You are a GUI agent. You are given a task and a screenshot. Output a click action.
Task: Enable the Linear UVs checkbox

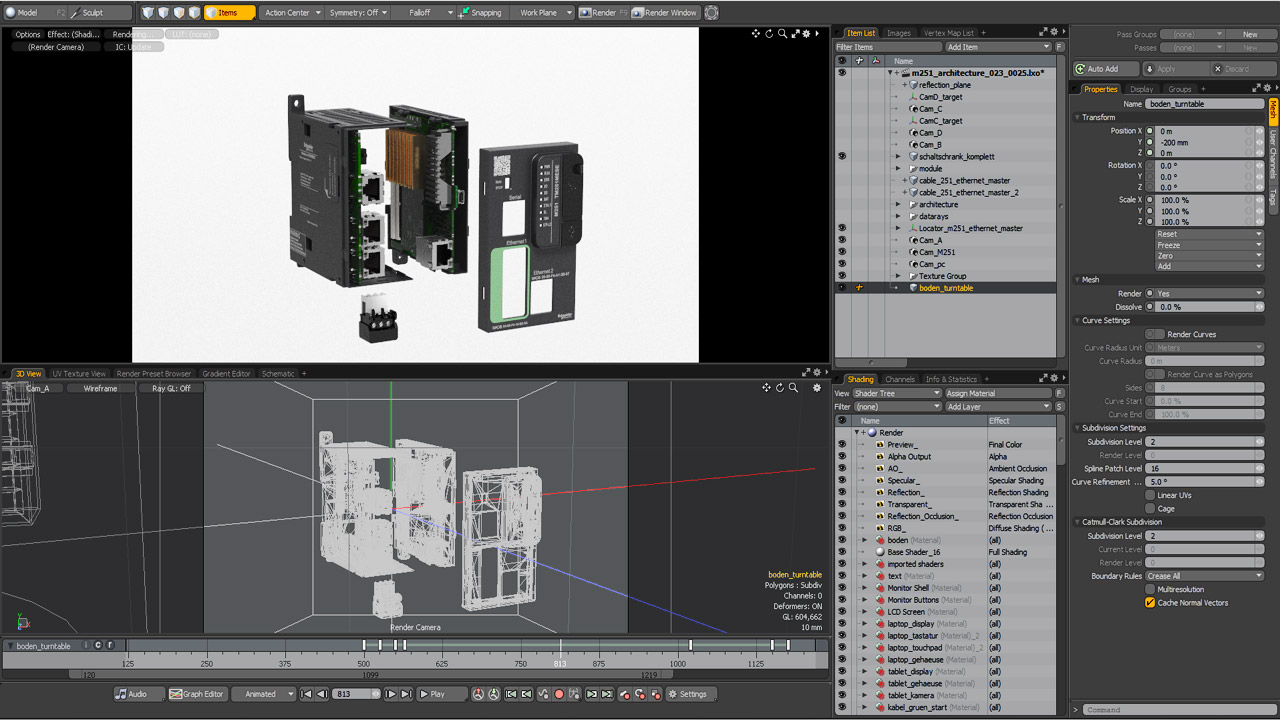(x=1150, y=495)
